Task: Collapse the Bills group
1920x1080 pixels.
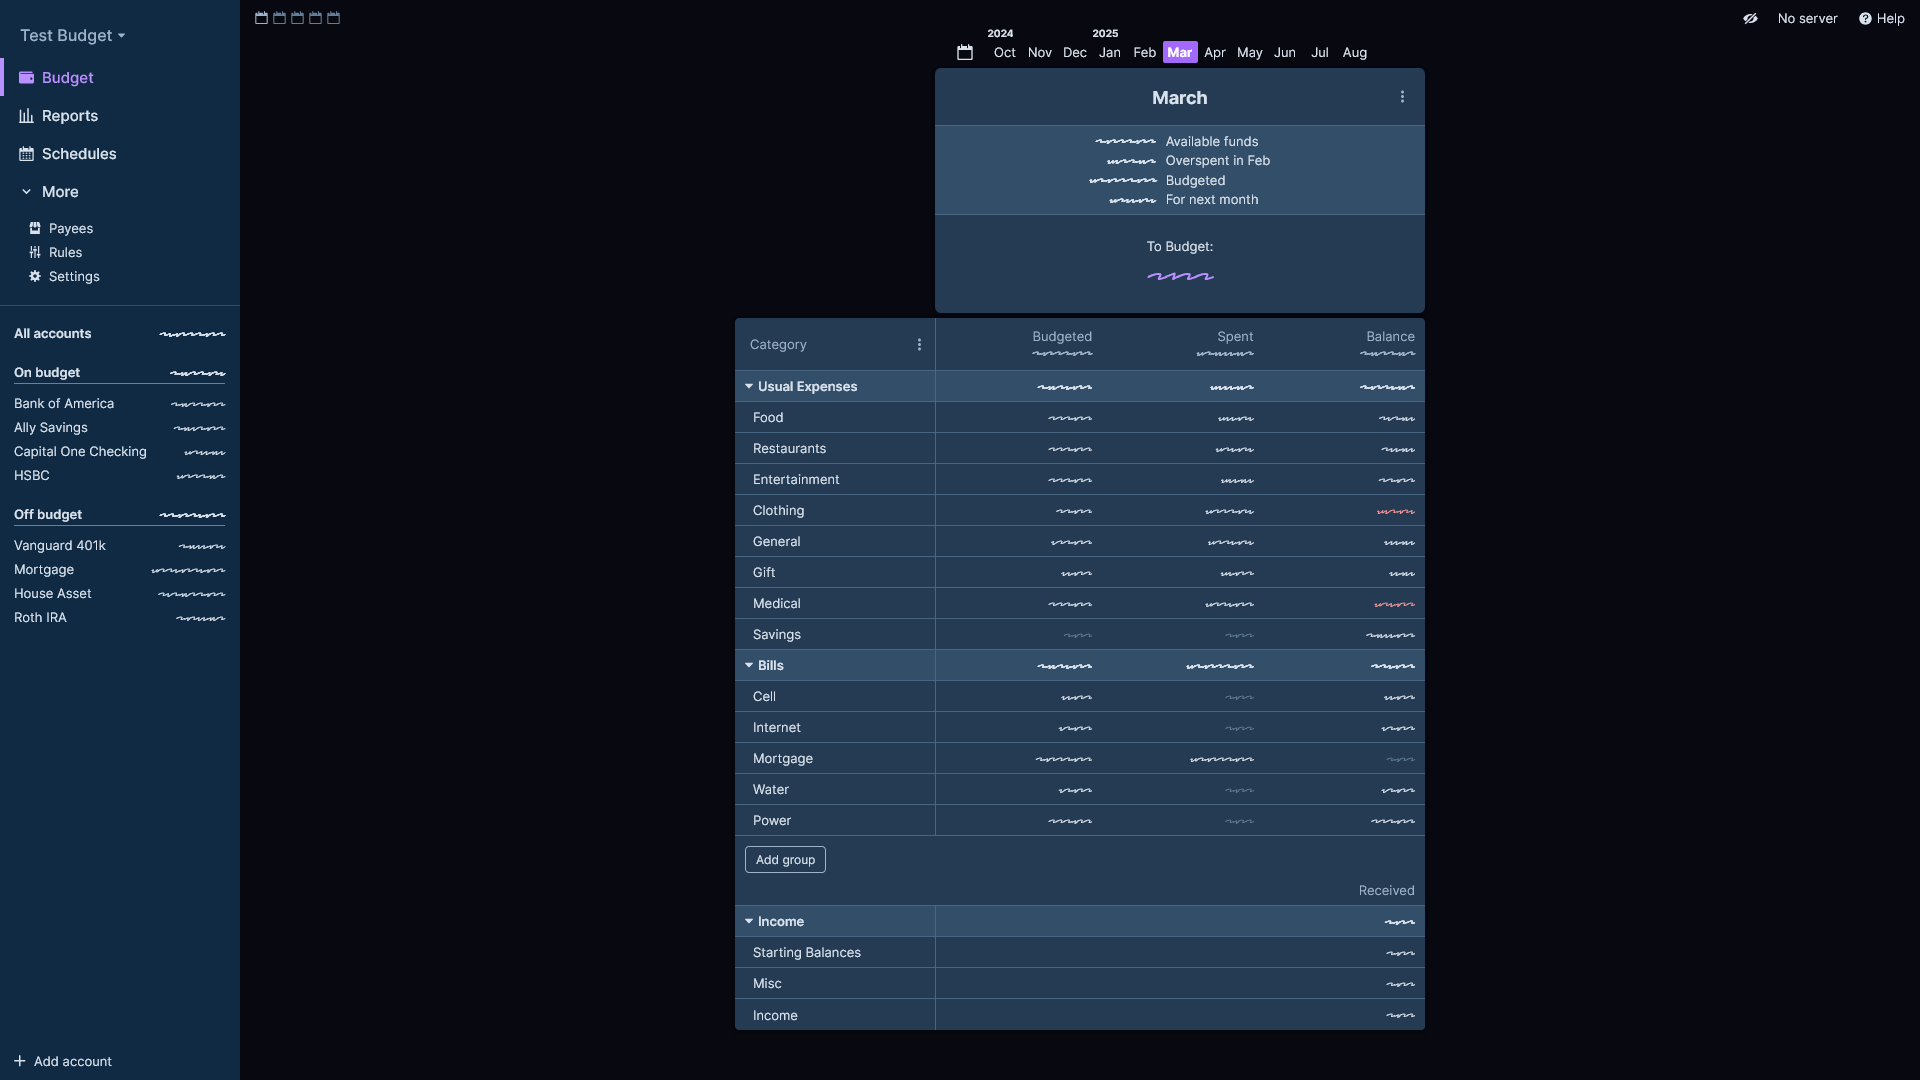Action: click(x=749, y=666)
